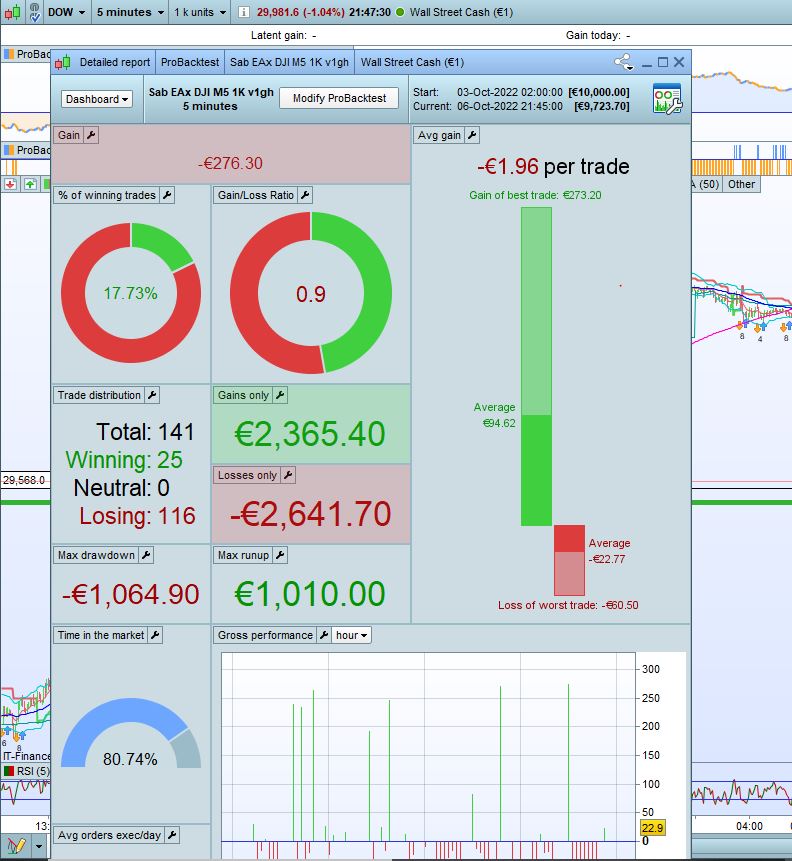Click the share icon in report title bar
792x861 pixels.
click(624, 62)
